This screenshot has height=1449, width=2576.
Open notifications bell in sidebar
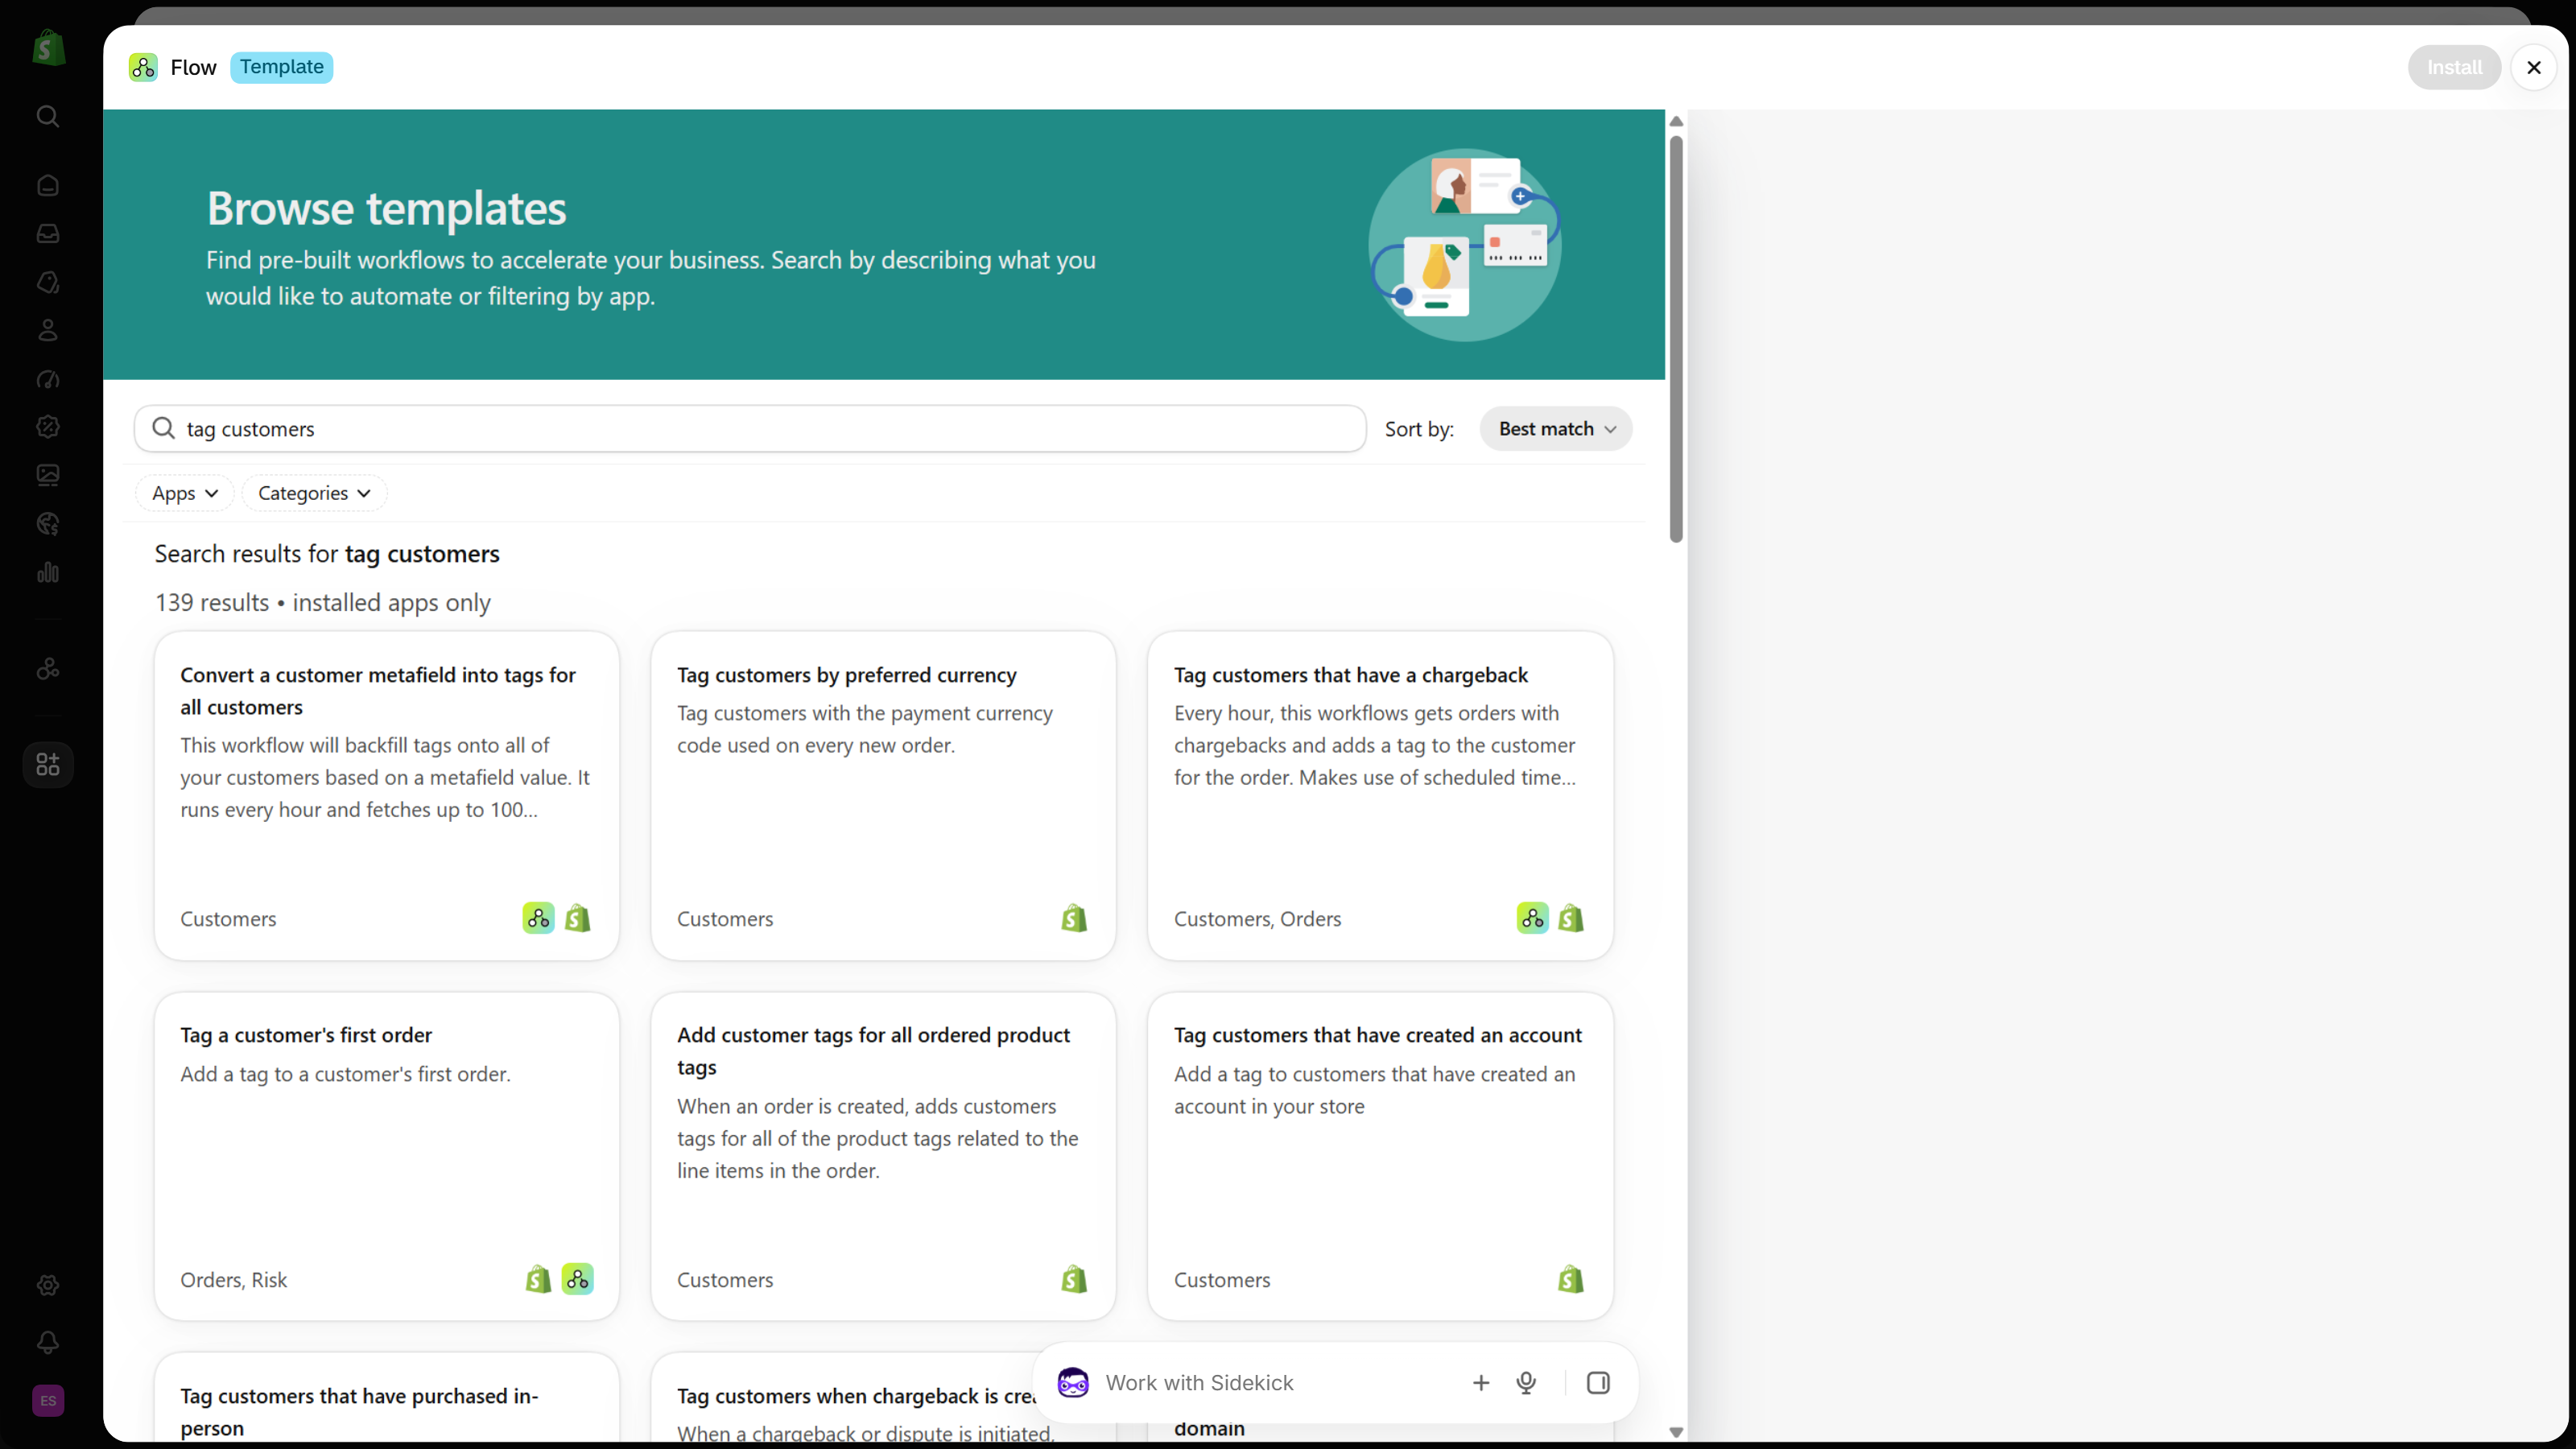pos(48,1343)
